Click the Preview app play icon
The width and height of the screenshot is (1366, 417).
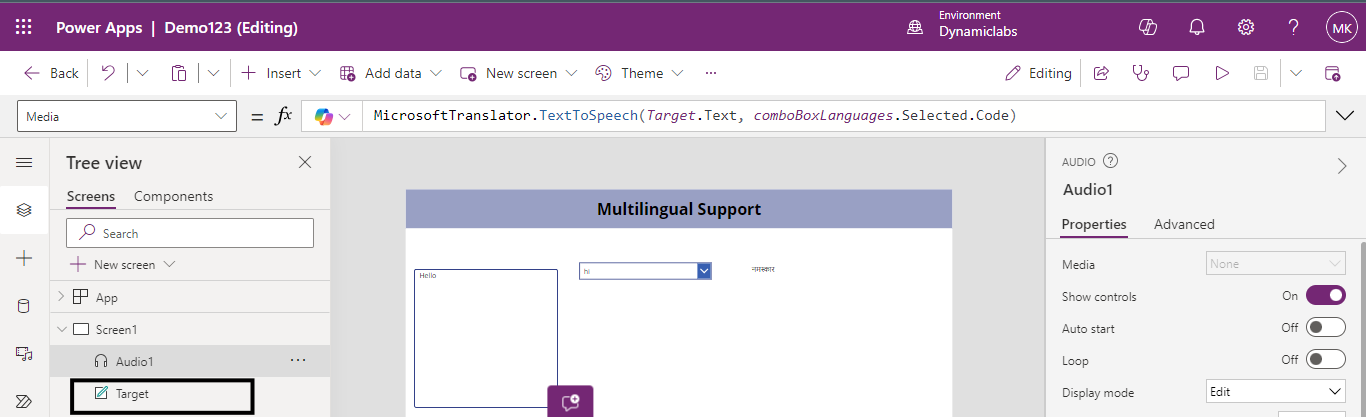1221,73
